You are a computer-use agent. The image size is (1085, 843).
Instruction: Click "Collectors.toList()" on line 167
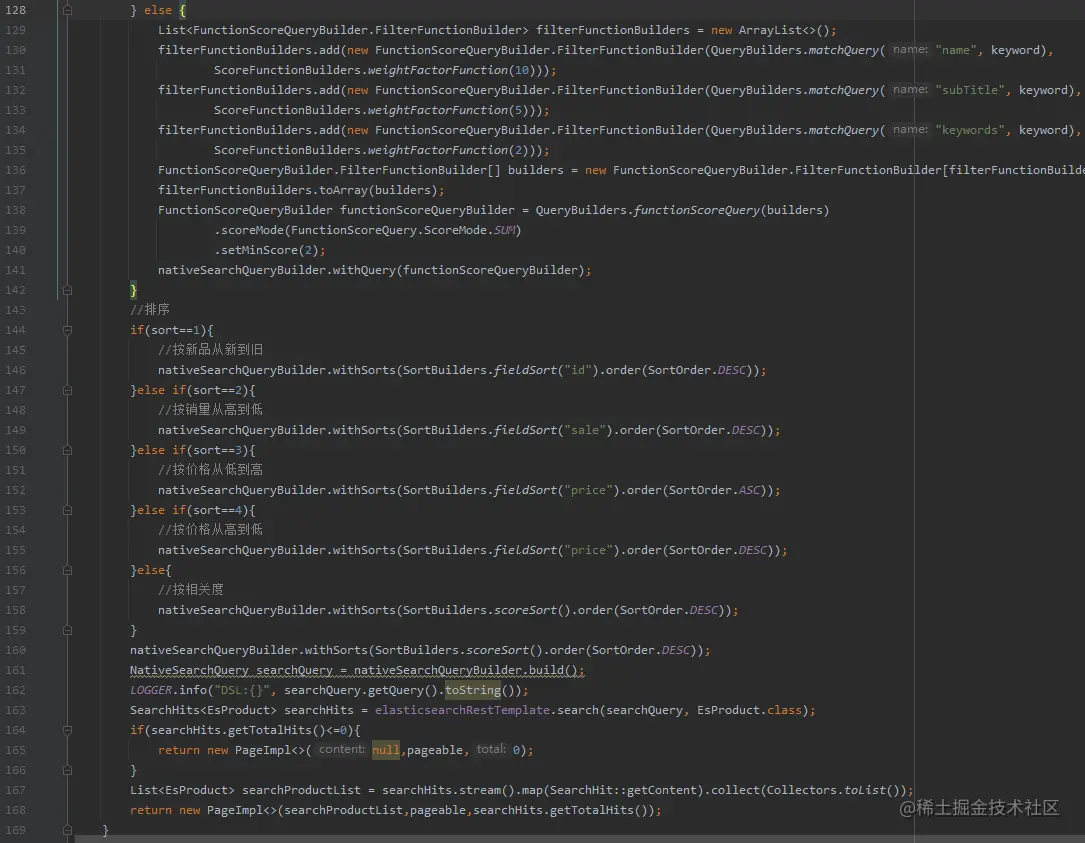point(832,790)
